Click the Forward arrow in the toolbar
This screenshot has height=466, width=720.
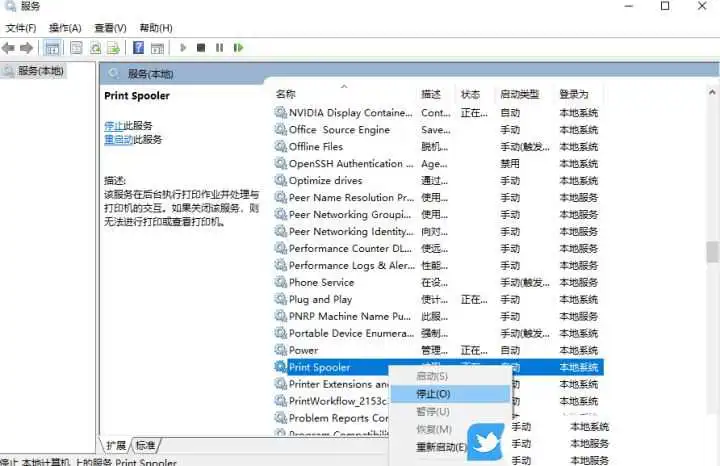tap(27, 48)
